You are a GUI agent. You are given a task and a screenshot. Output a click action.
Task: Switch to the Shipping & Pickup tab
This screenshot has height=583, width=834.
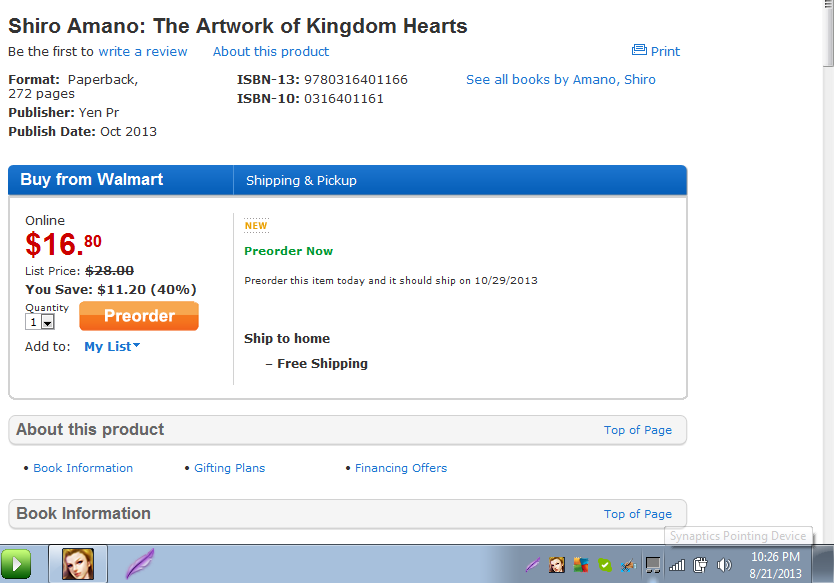tap(301, 181)
